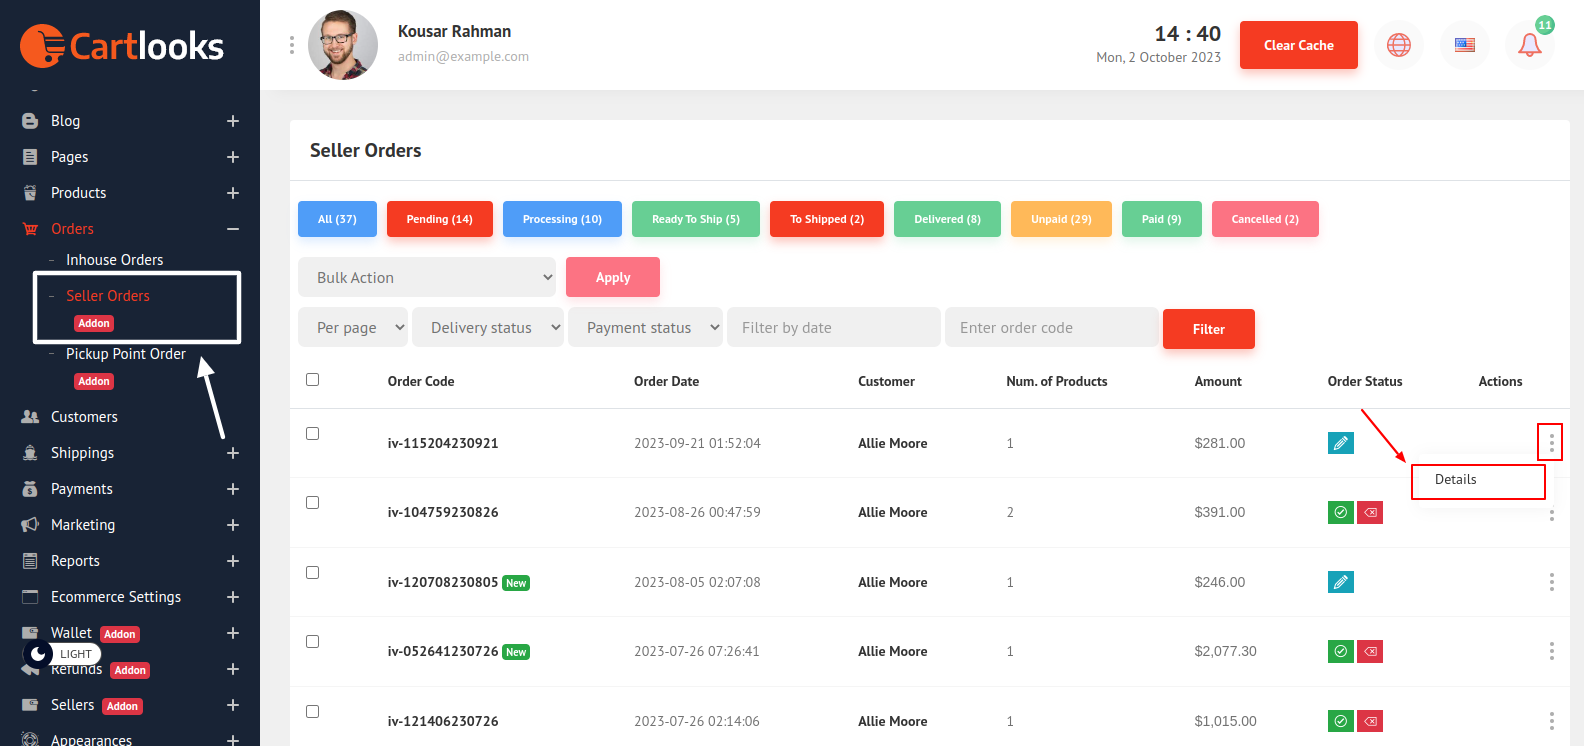Click the red Filter button

(1208, 329)
